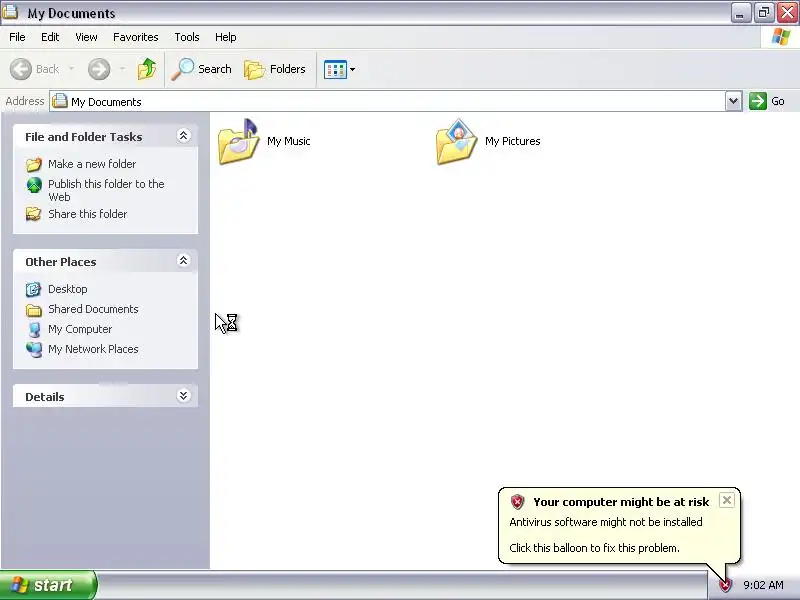Click the Make a new folder icon
This screenshot has height=600, width=800.
(x=34, y=164)
